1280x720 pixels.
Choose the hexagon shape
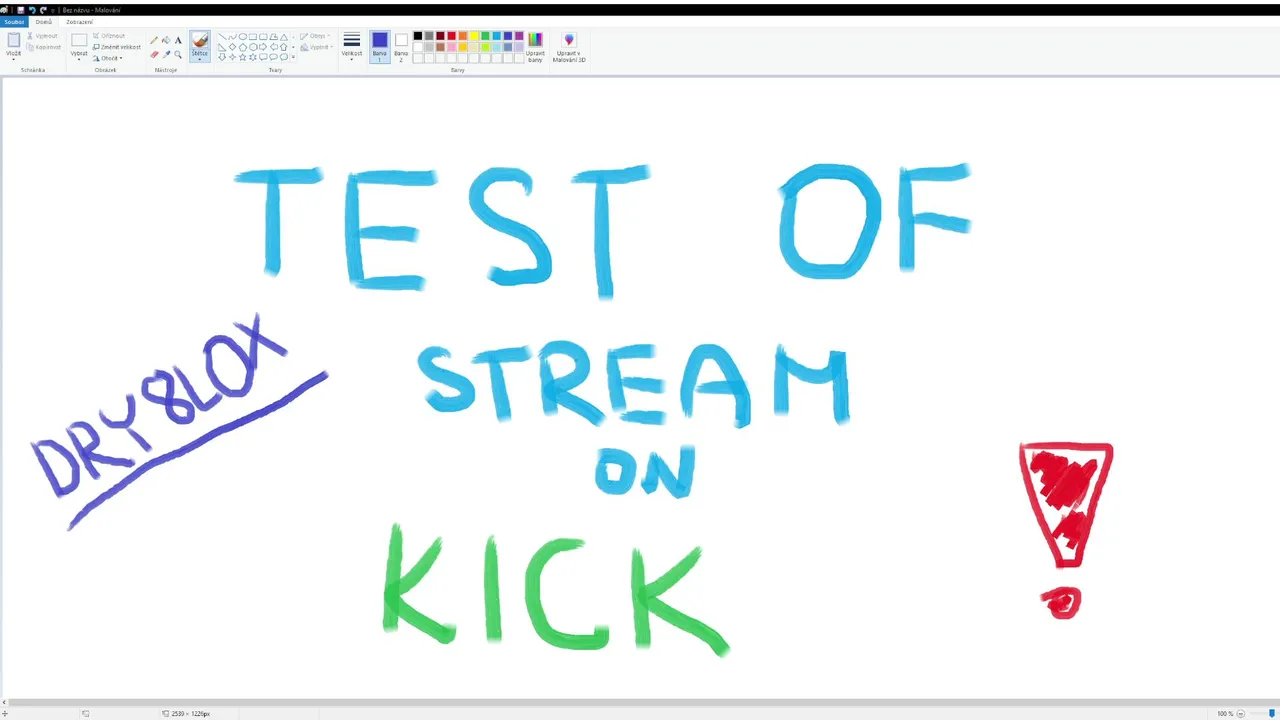click(253, 47)
